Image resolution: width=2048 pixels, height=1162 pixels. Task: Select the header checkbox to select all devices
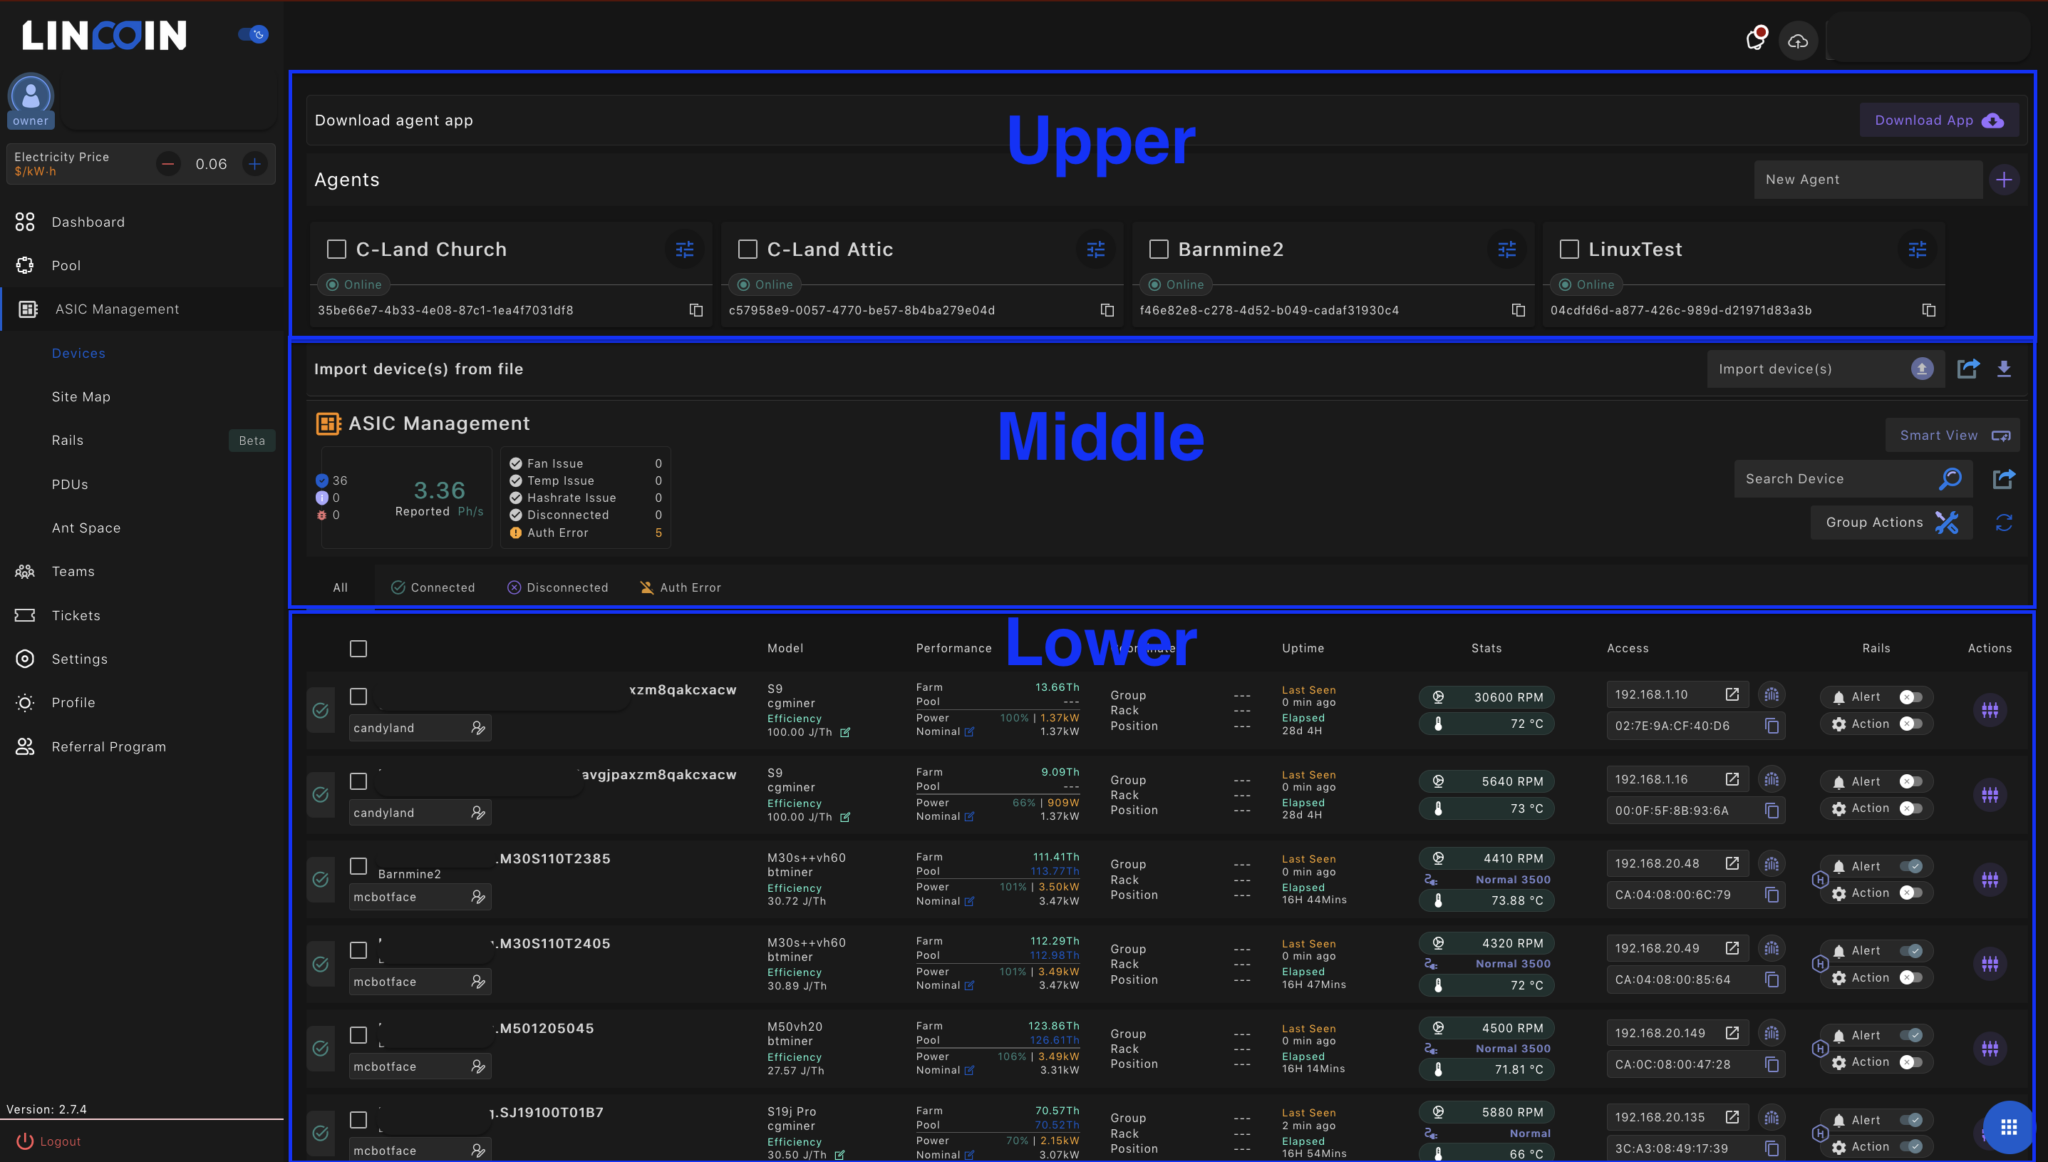(x=358, y=648)
